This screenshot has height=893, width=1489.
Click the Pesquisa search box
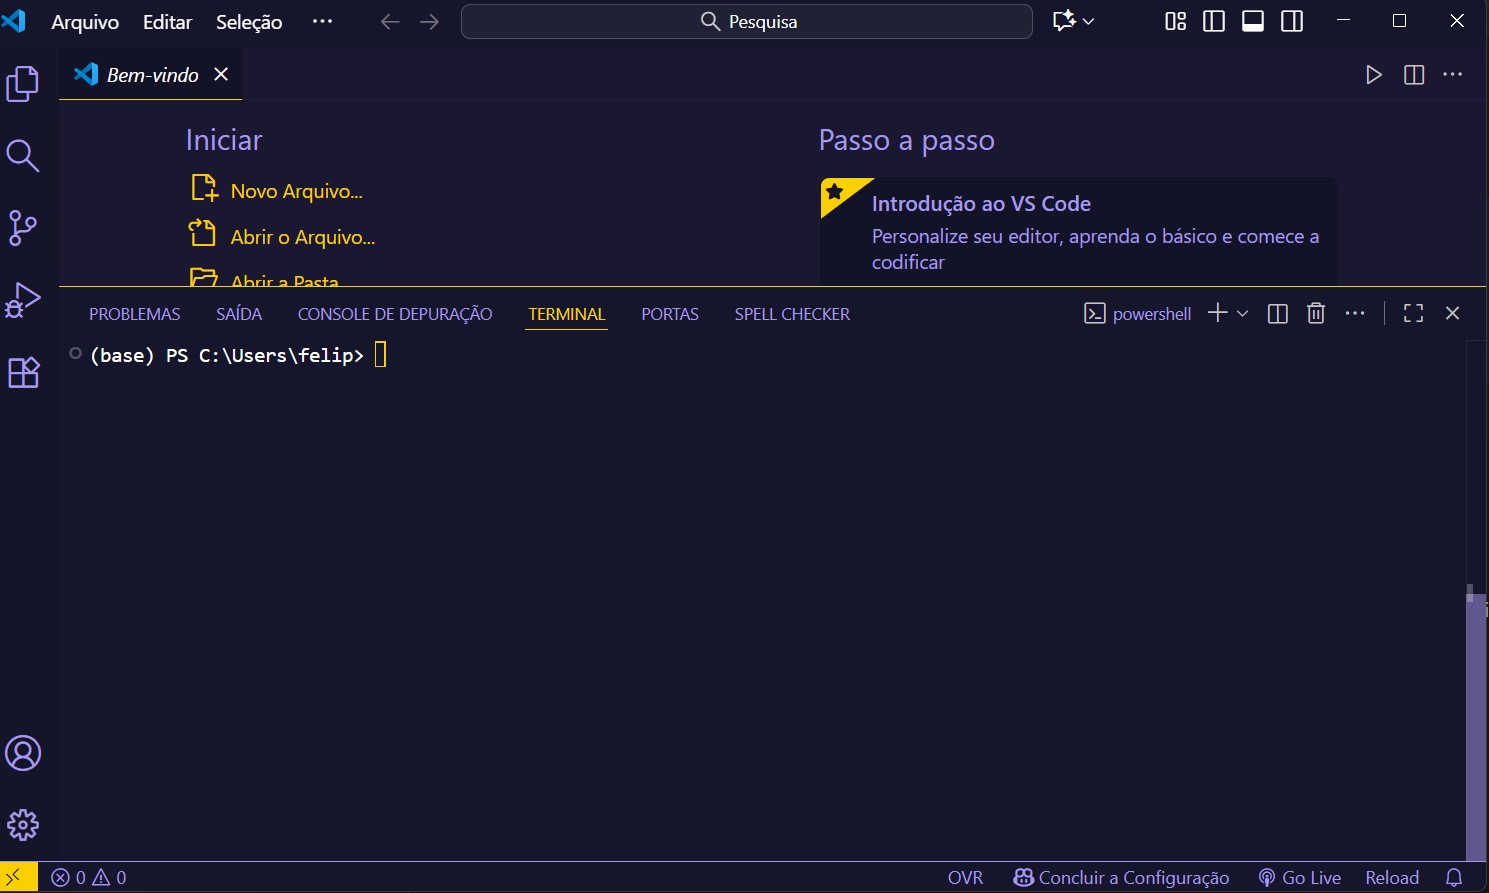click(x=746, y=21)
